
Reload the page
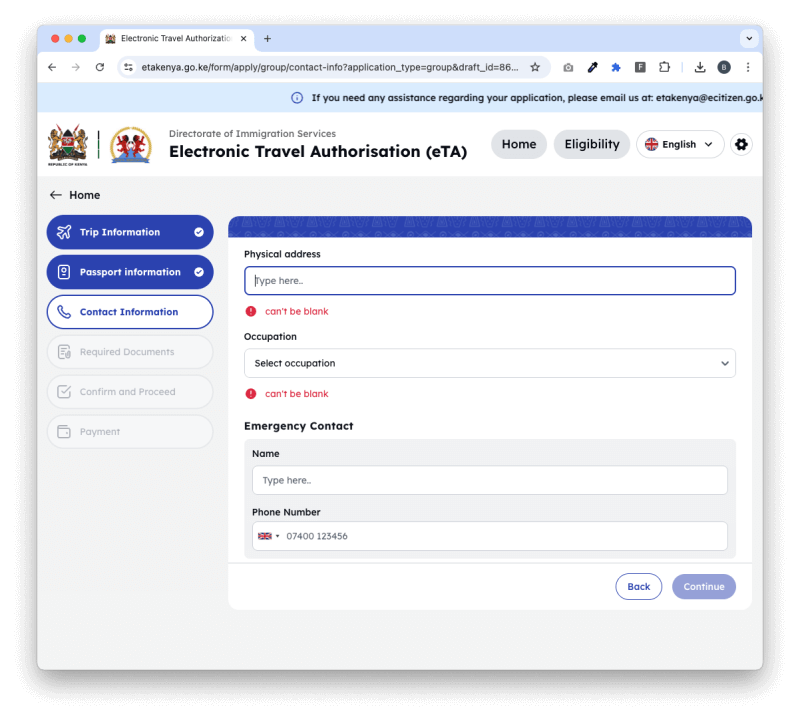[100, 67]
